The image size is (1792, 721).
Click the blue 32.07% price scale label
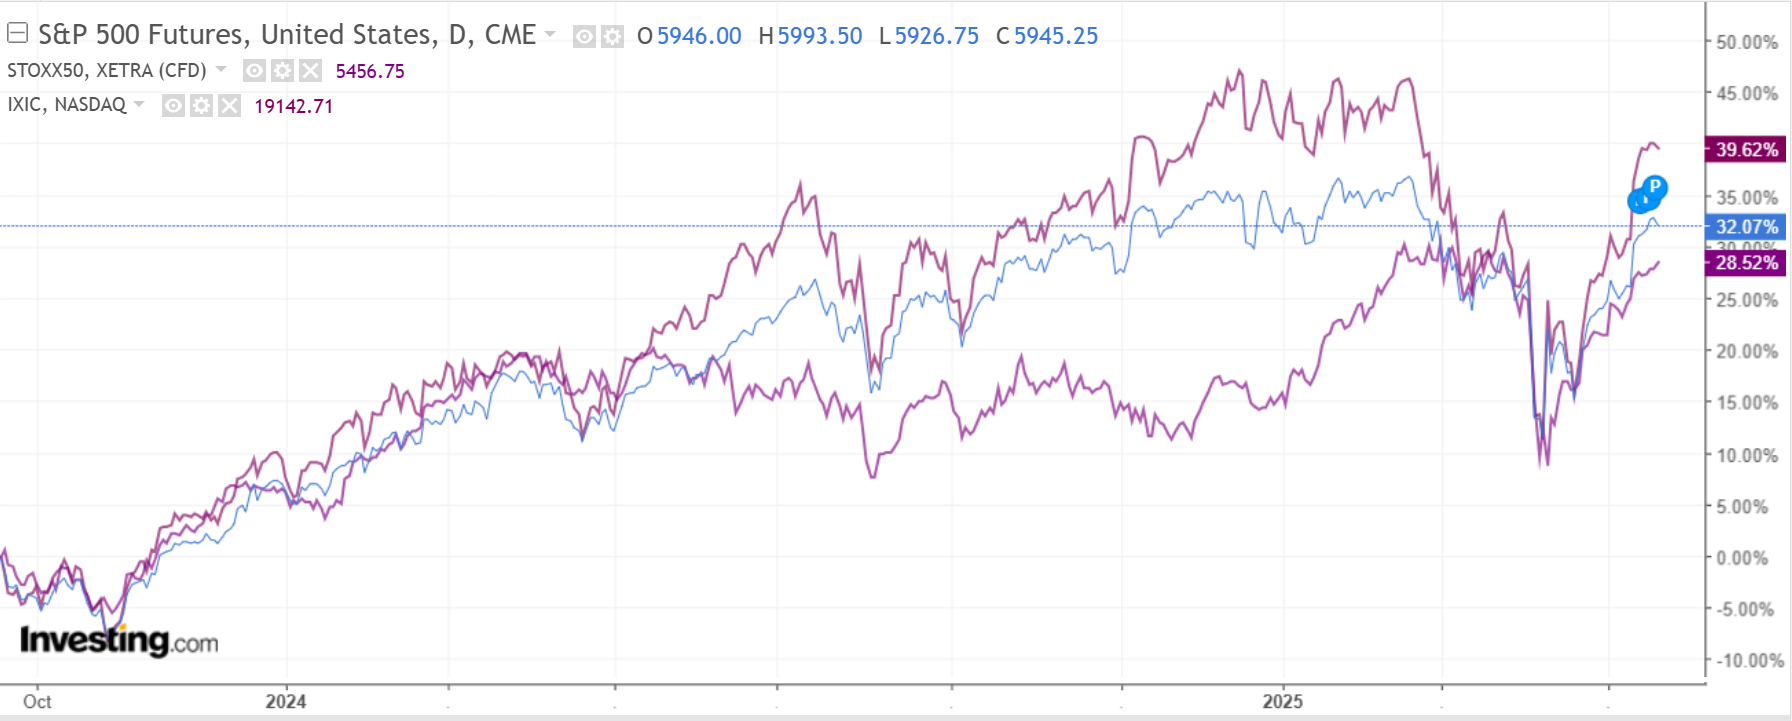click(x=1746, y=227)
